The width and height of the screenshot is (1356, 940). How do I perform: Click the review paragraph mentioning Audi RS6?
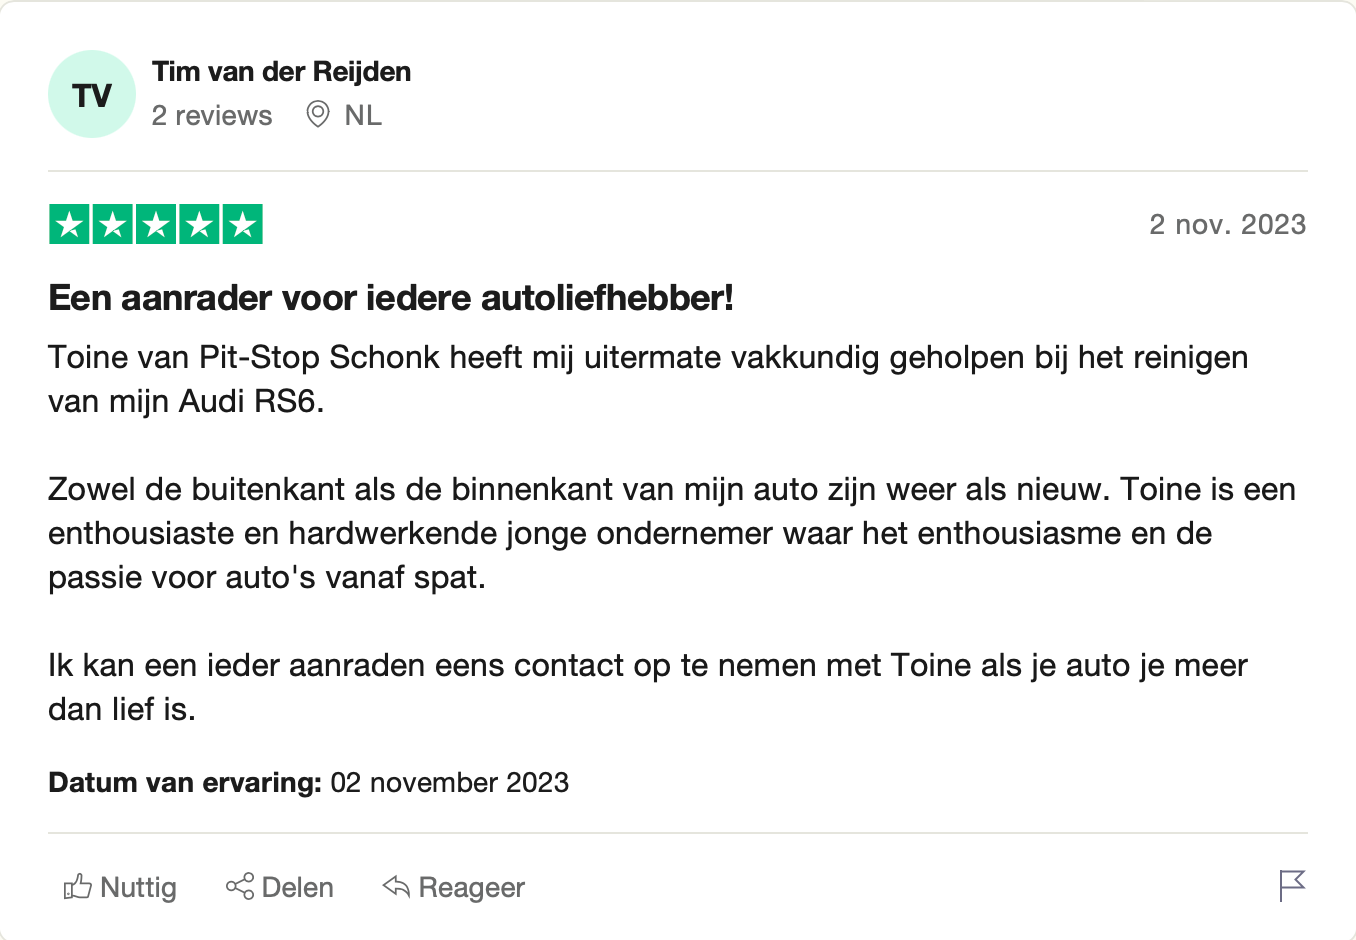click(x=648, y=379)
